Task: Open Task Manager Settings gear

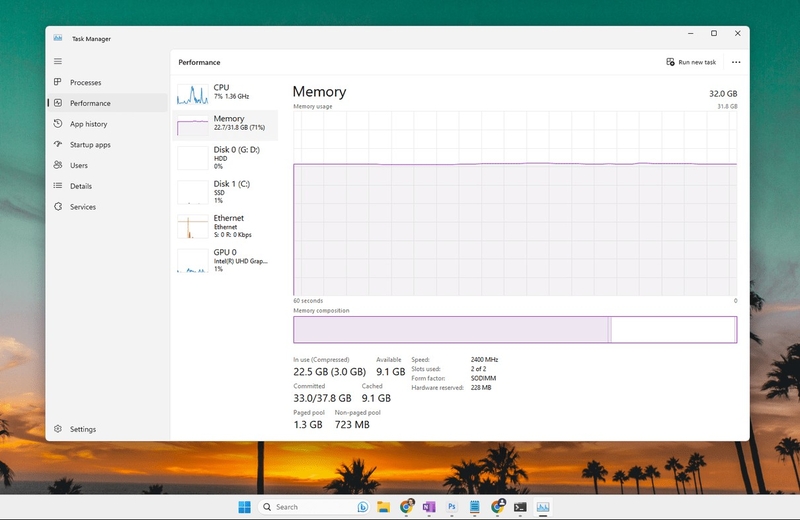Action: tap(58, 429)
